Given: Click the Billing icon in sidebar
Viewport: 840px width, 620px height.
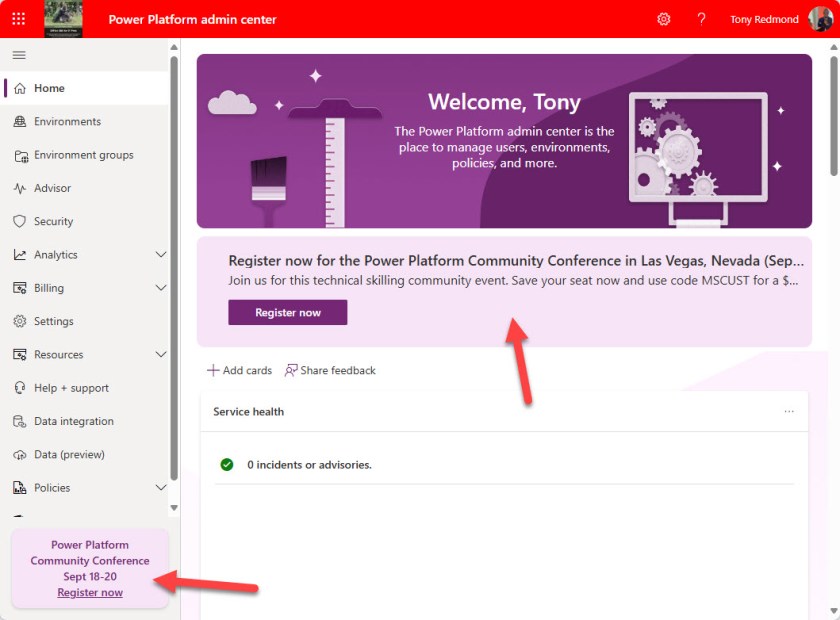Looking at the screenshot, I should tap(20, 288).
